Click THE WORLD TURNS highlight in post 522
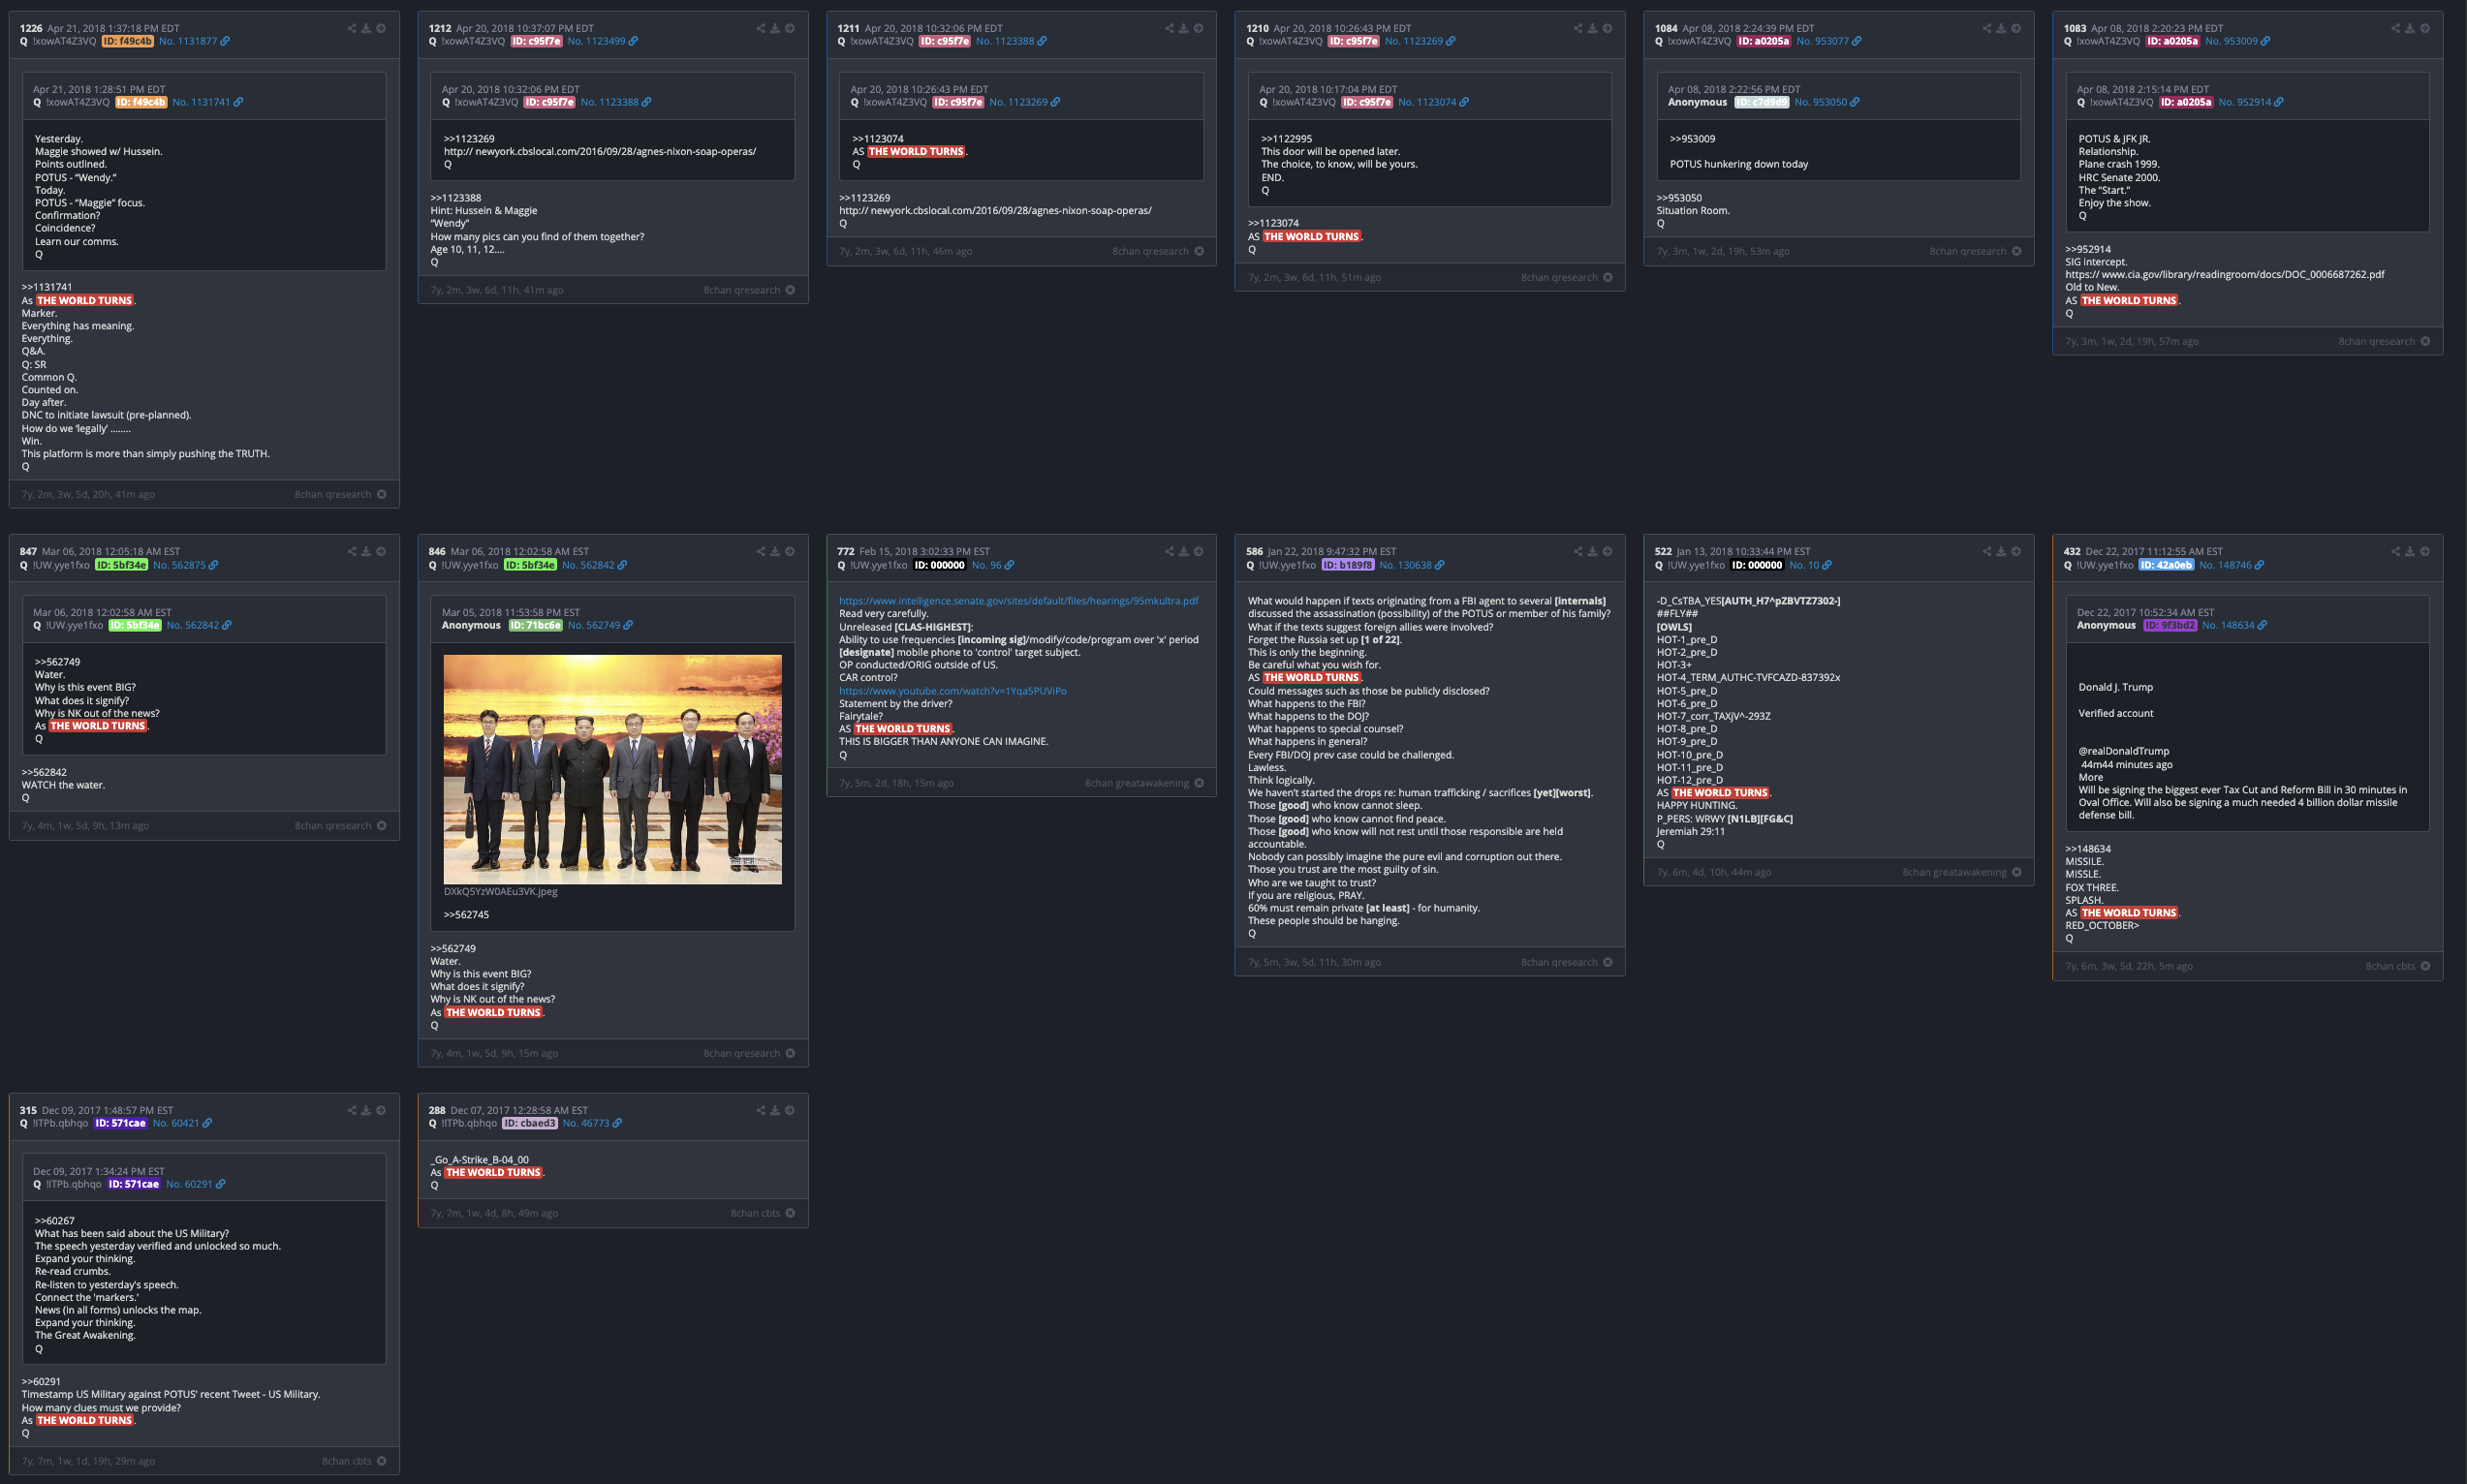 pos(1719,793)
